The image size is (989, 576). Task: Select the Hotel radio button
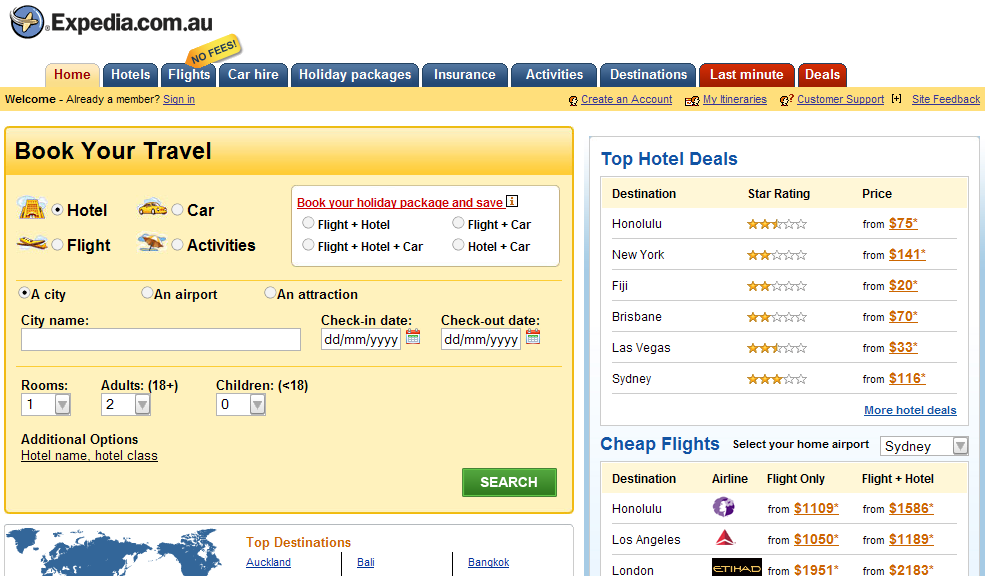57,209
